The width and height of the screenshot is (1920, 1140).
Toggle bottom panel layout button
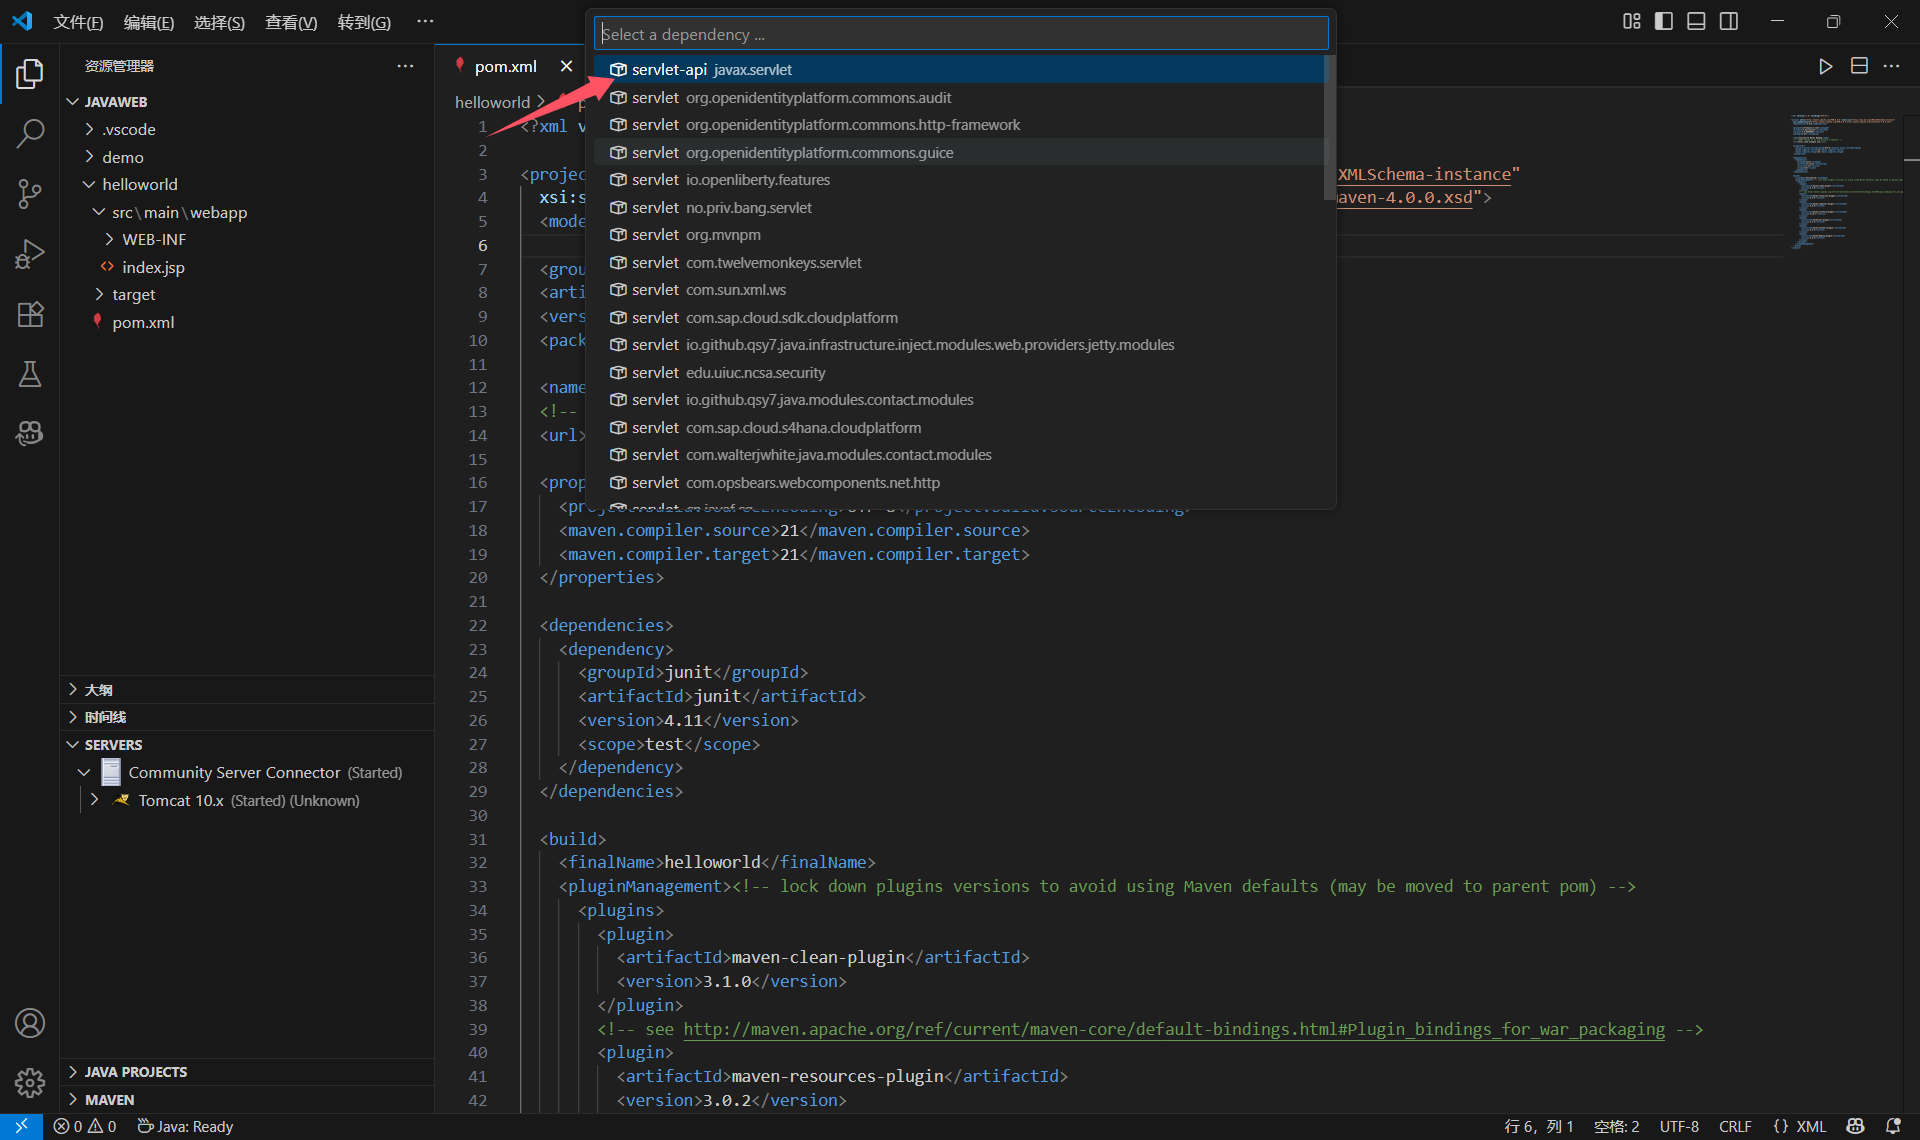[1696, 21]
